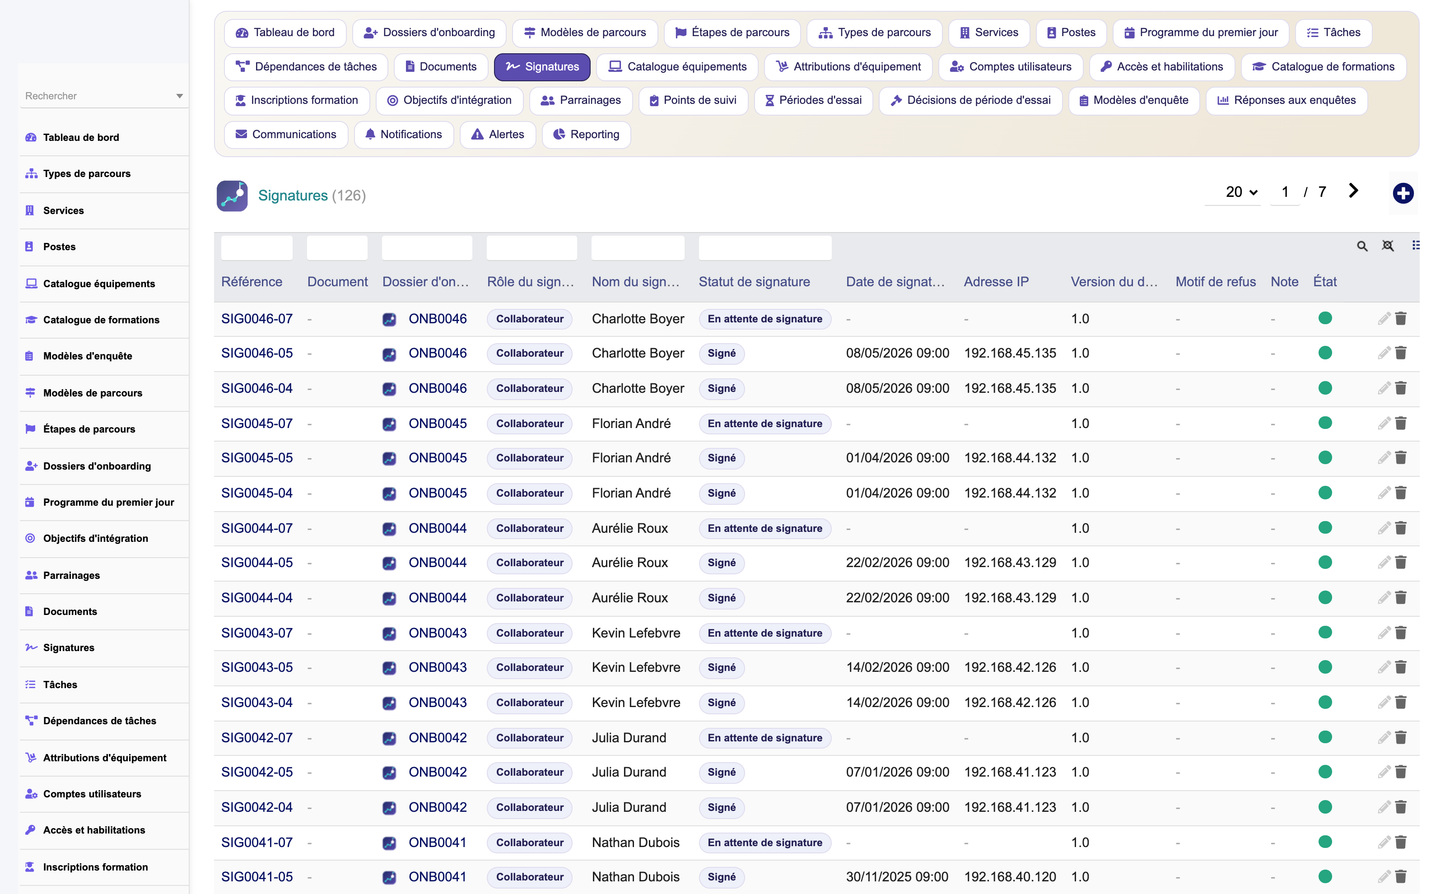Delete trash icon for SIG0046-04 row
The image size is (1445, 894).
pos(1401,388)
